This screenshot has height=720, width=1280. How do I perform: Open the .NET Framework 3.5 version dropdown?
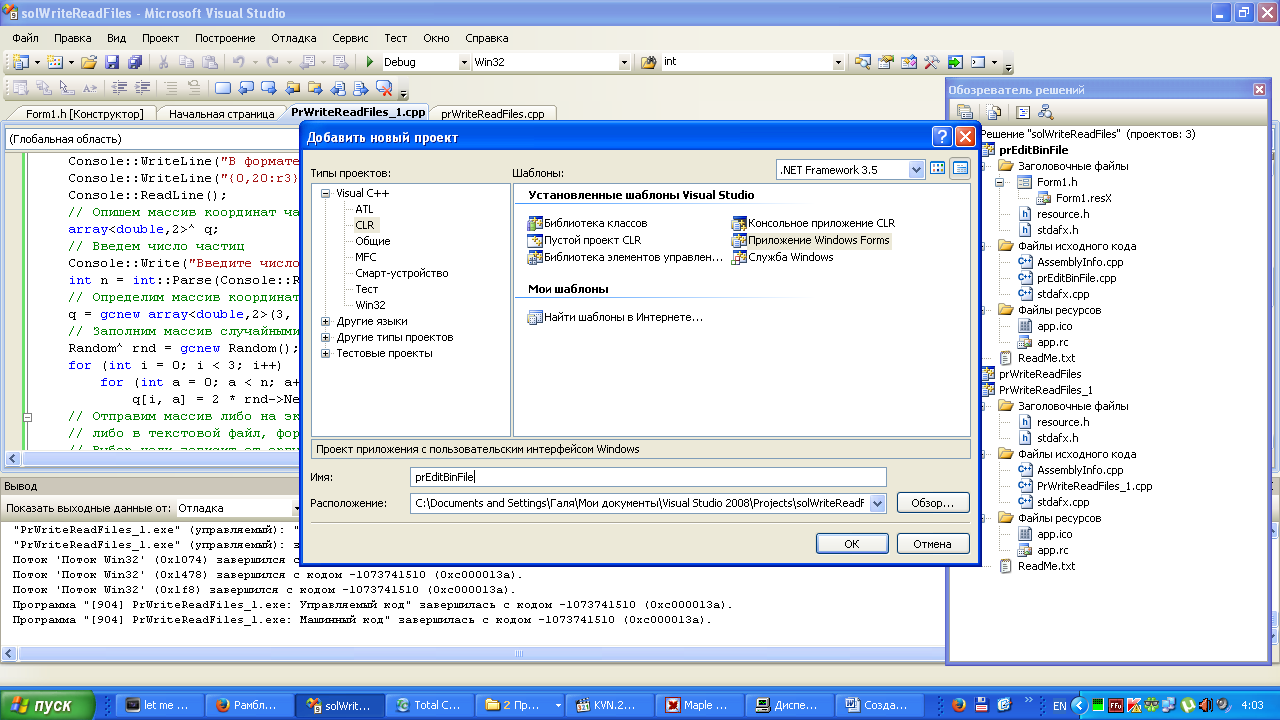[x=916, y=170]
